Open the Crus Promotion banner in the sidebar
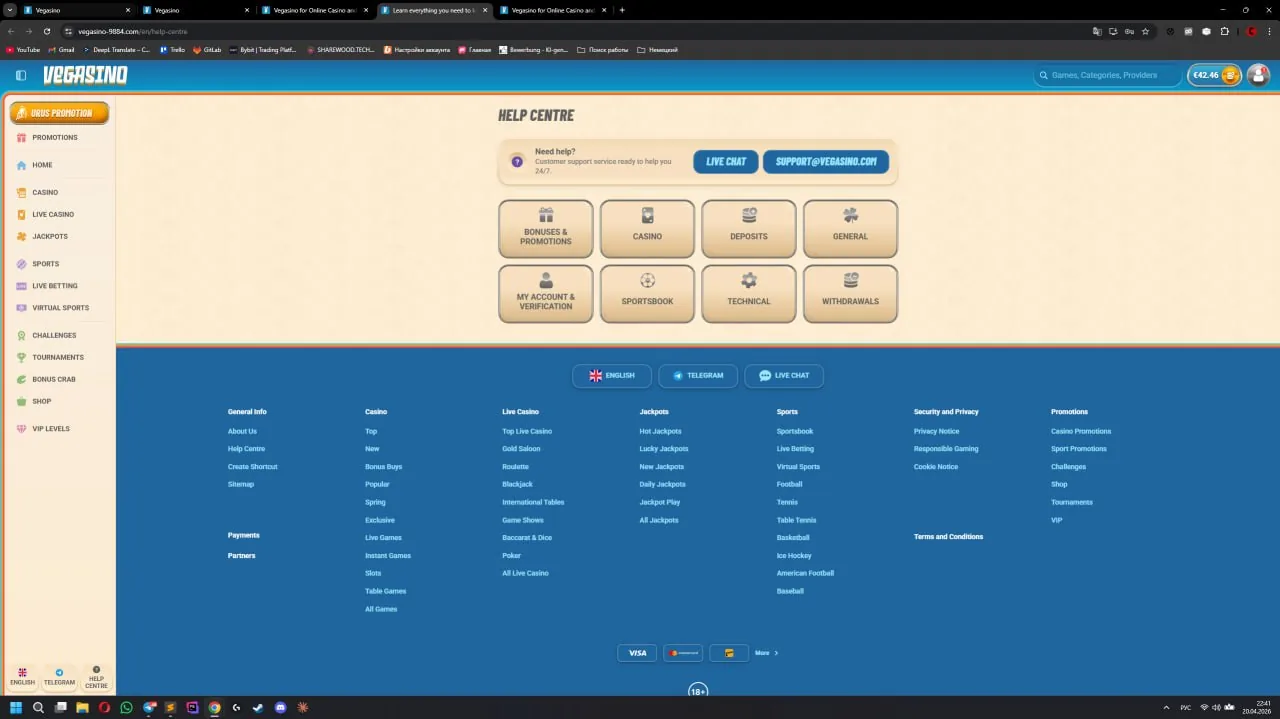This screenshot has height=719, width=1280. click(60, 113)
